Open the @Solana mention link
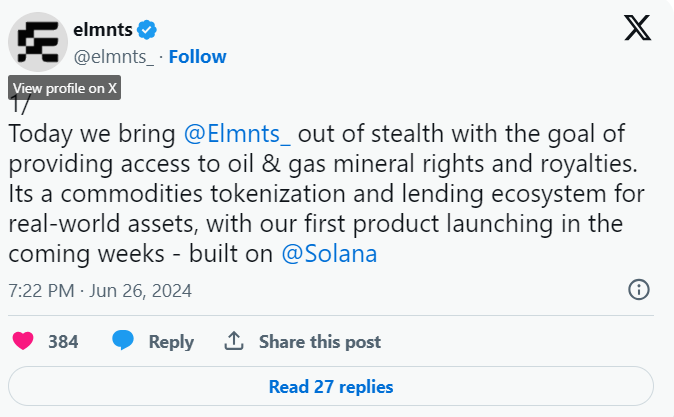Image resolution: width=674 pixels, height=417 pixels. (329, 254)
